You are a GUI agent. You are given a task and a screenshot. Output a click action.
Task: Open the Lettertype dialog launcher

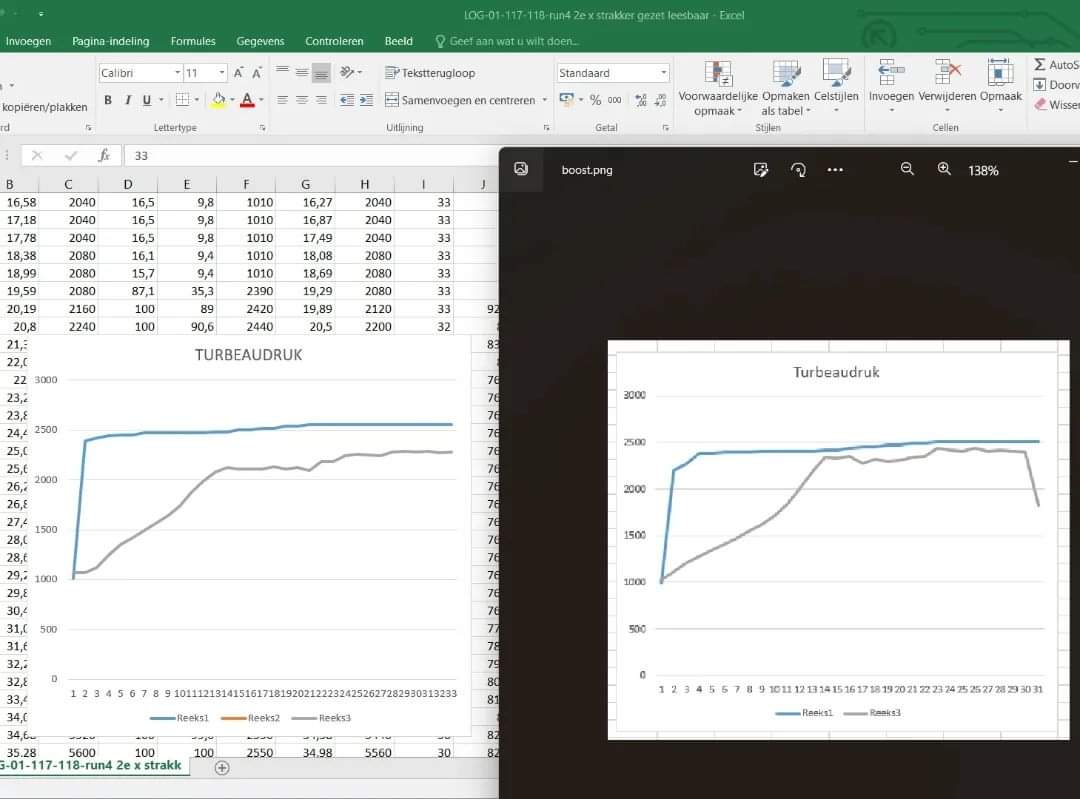pyautogui.click(x=262, y=127)
